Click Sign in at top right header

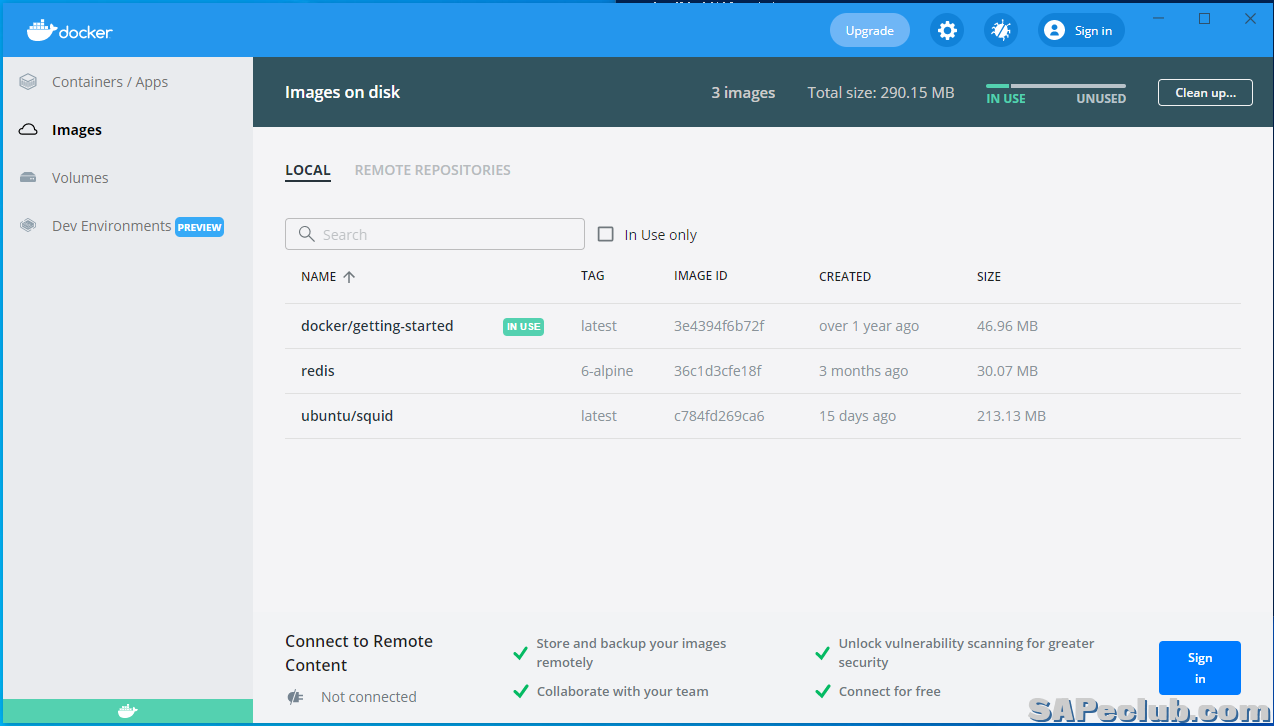point(1080,30)
